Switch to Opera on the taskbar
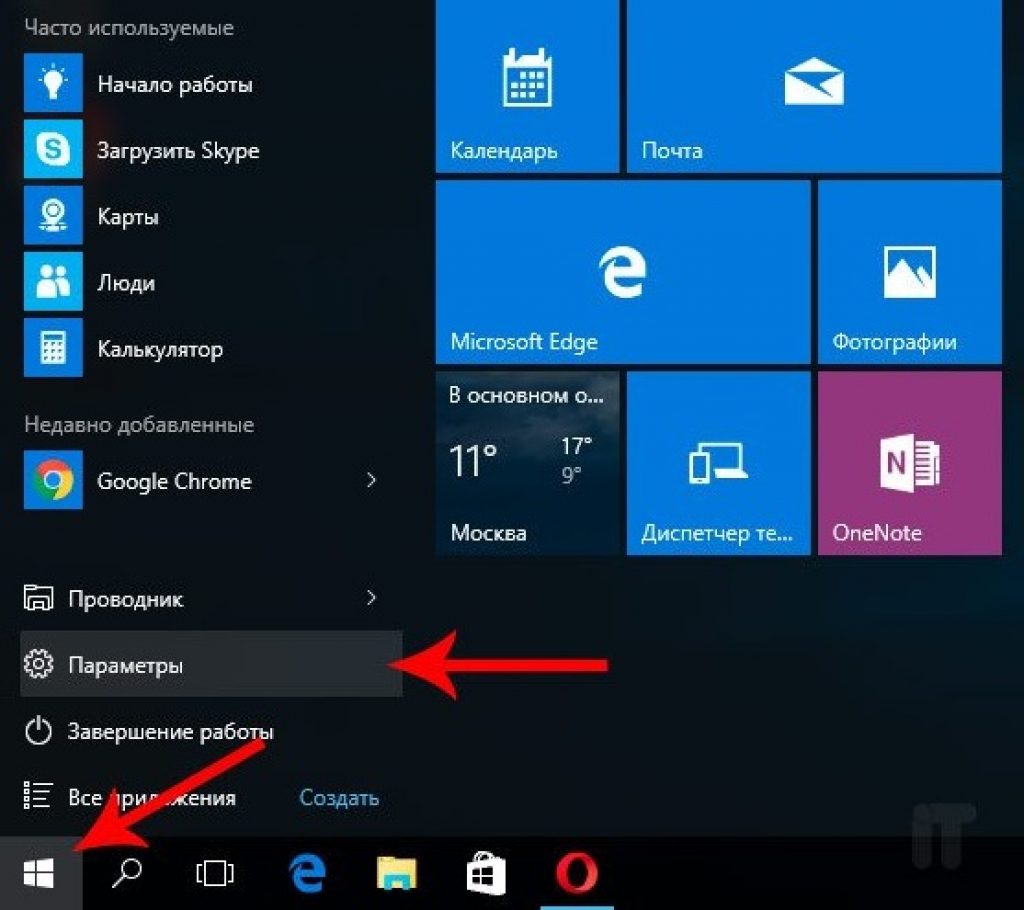The height and width of the screenshot is (910, 1024). pyautogui.click(x=577, y=873)
